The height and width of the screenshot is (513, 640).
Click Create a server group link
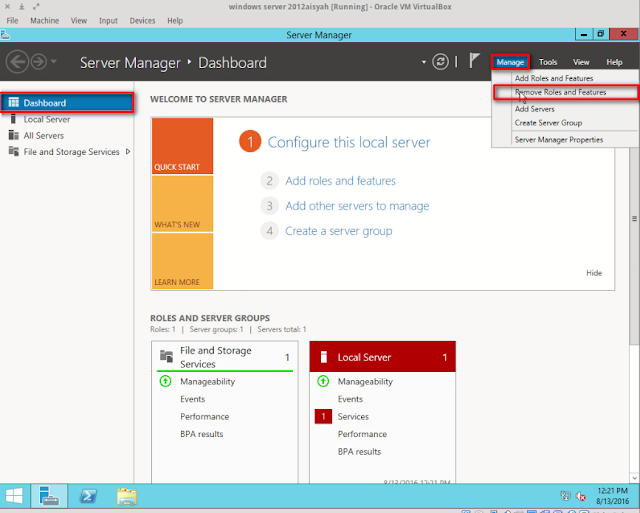point(338,231)
